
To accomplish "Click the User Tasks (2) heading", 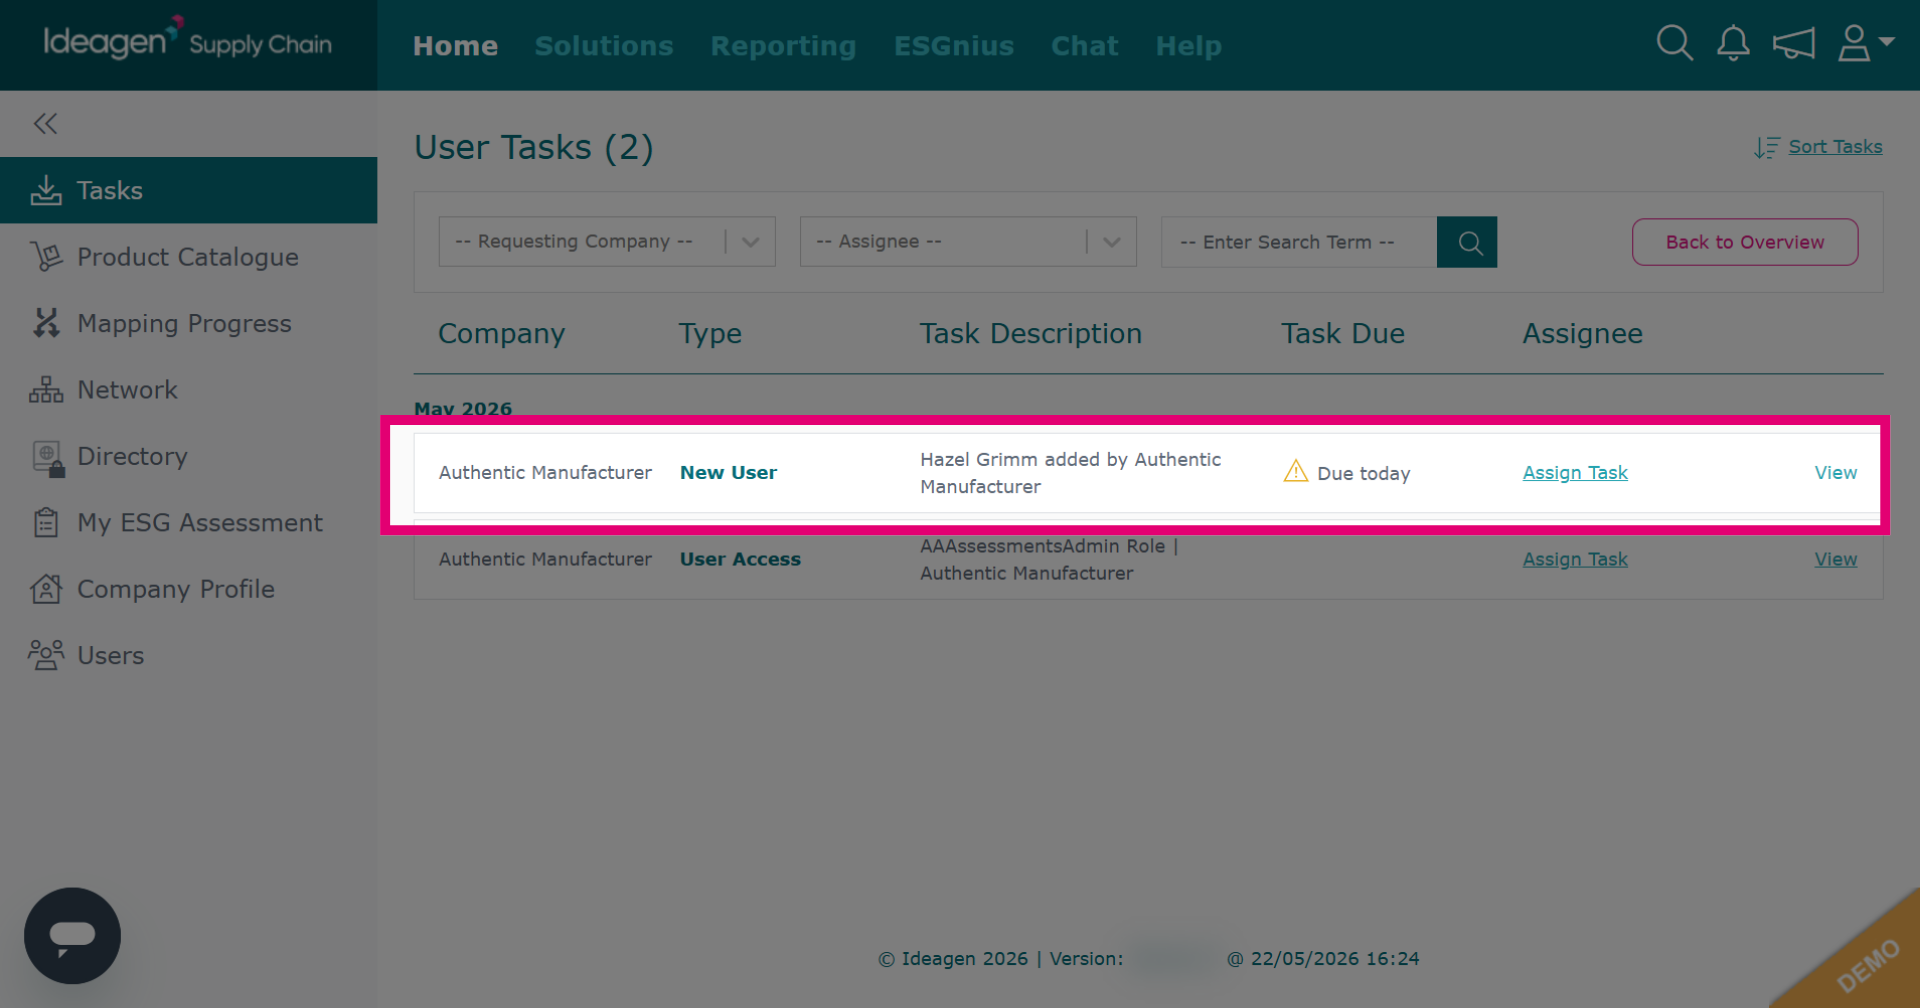I will [x=534, y=148].
